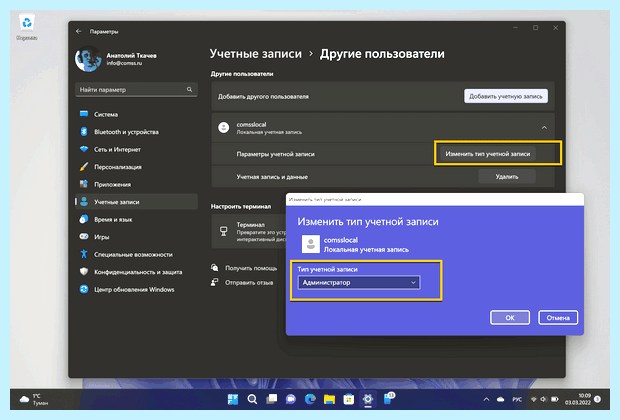Open the Анатолий Ткачев profile avatar

(88, 59)
